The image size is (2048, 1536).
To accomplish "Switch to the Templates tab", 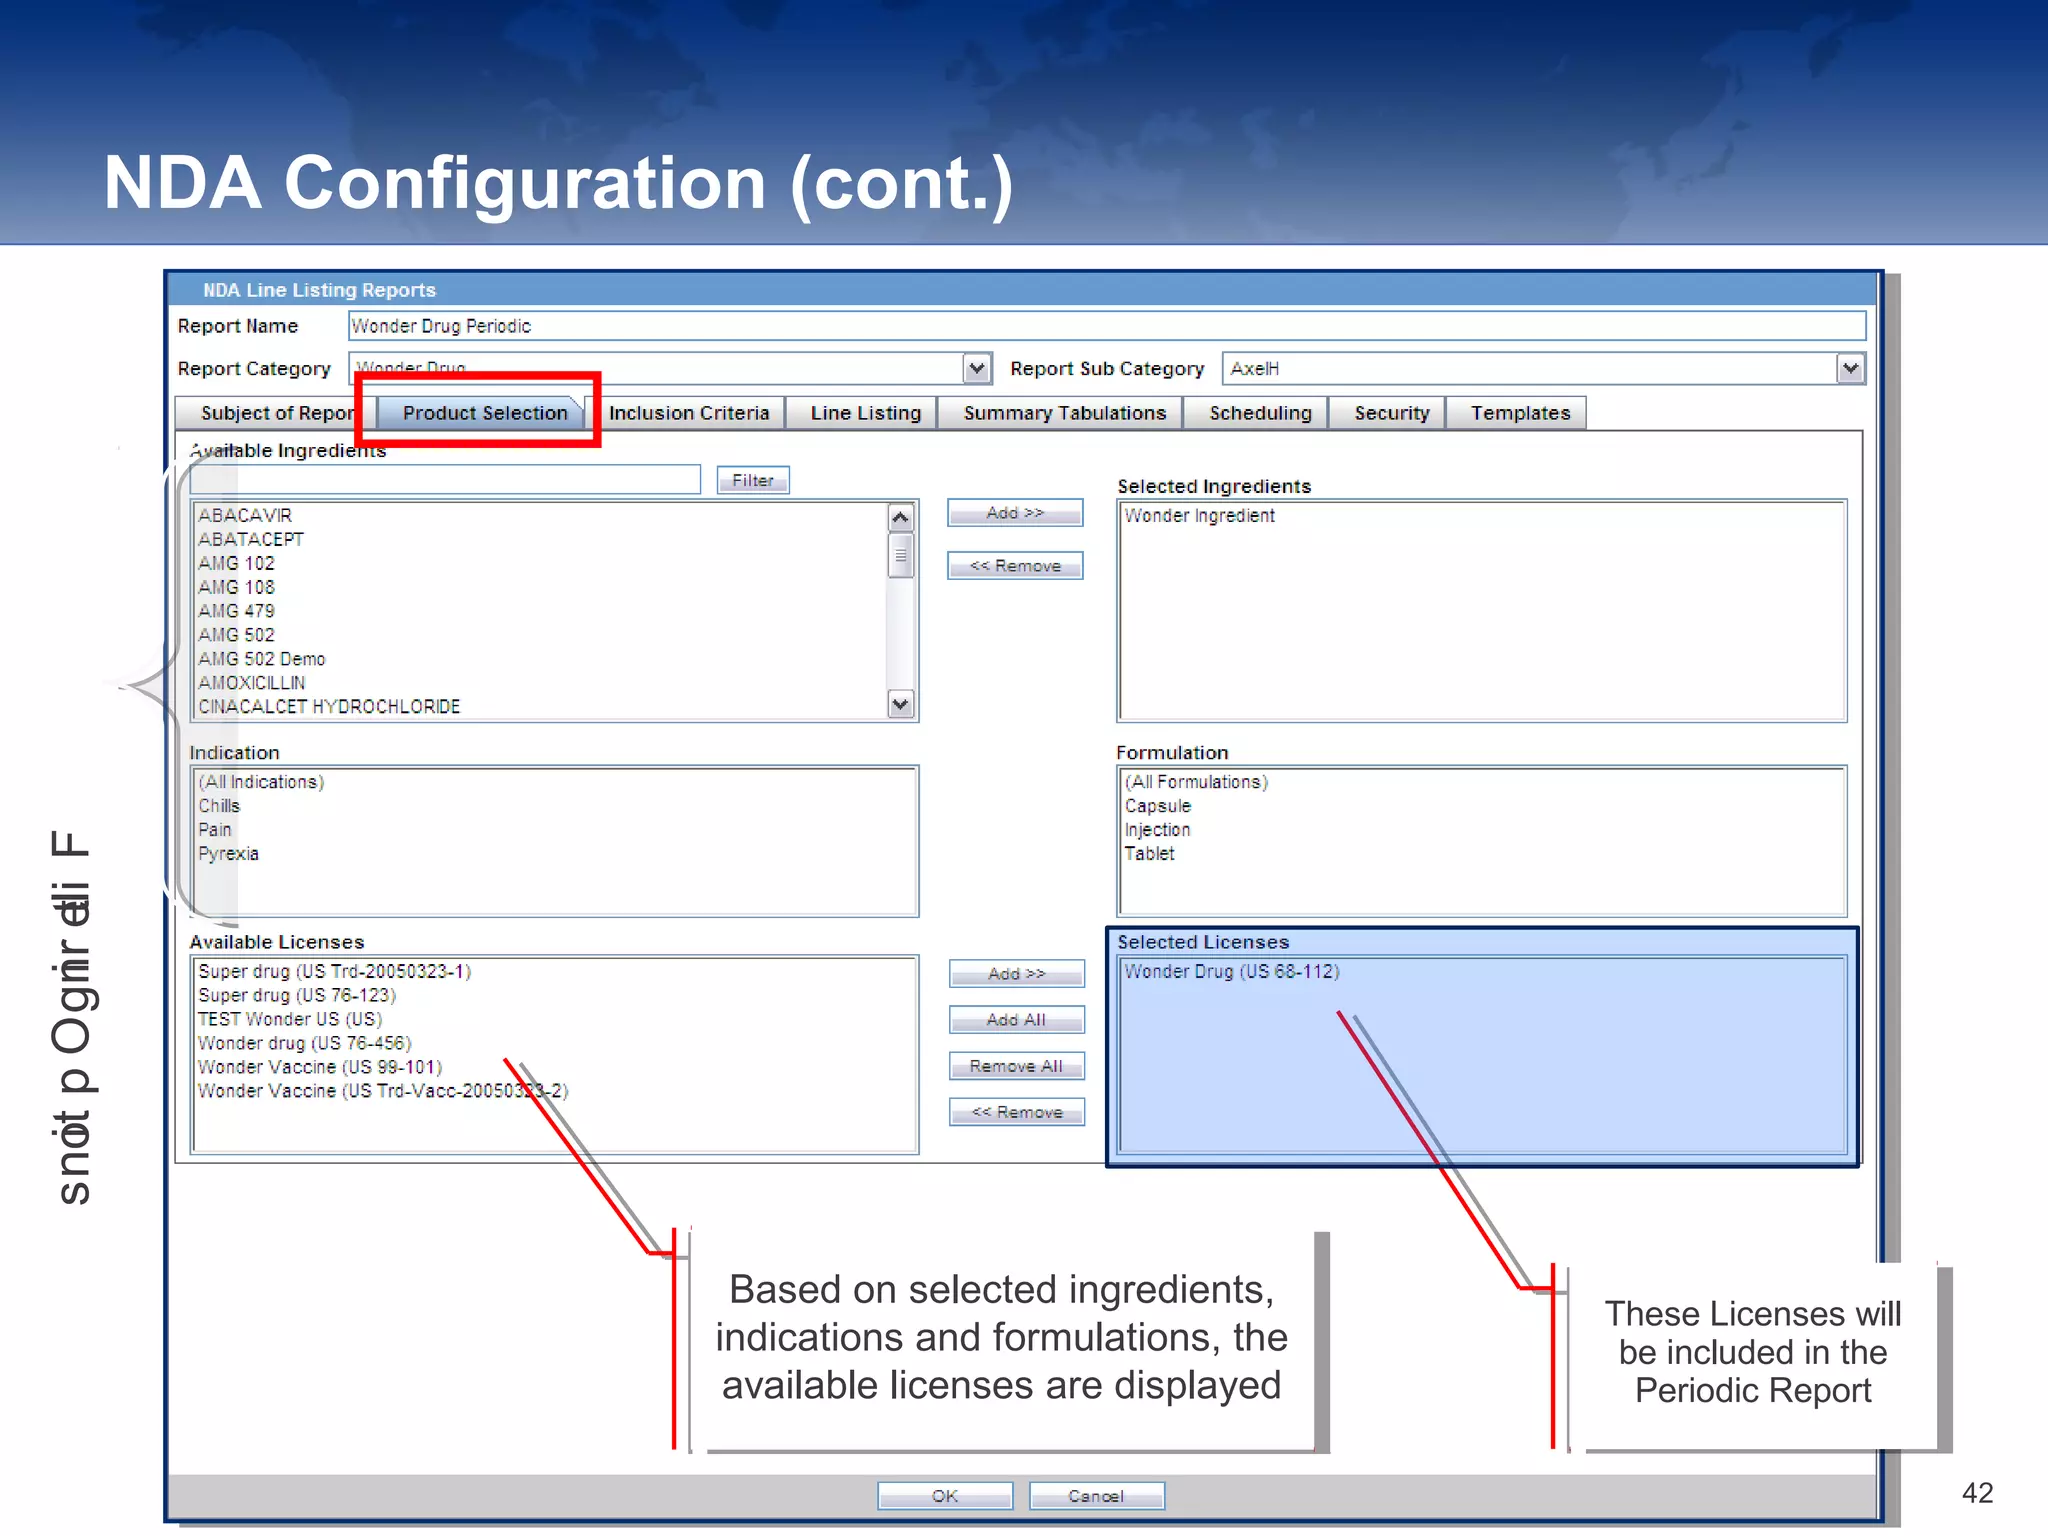I will point(1519,413).
